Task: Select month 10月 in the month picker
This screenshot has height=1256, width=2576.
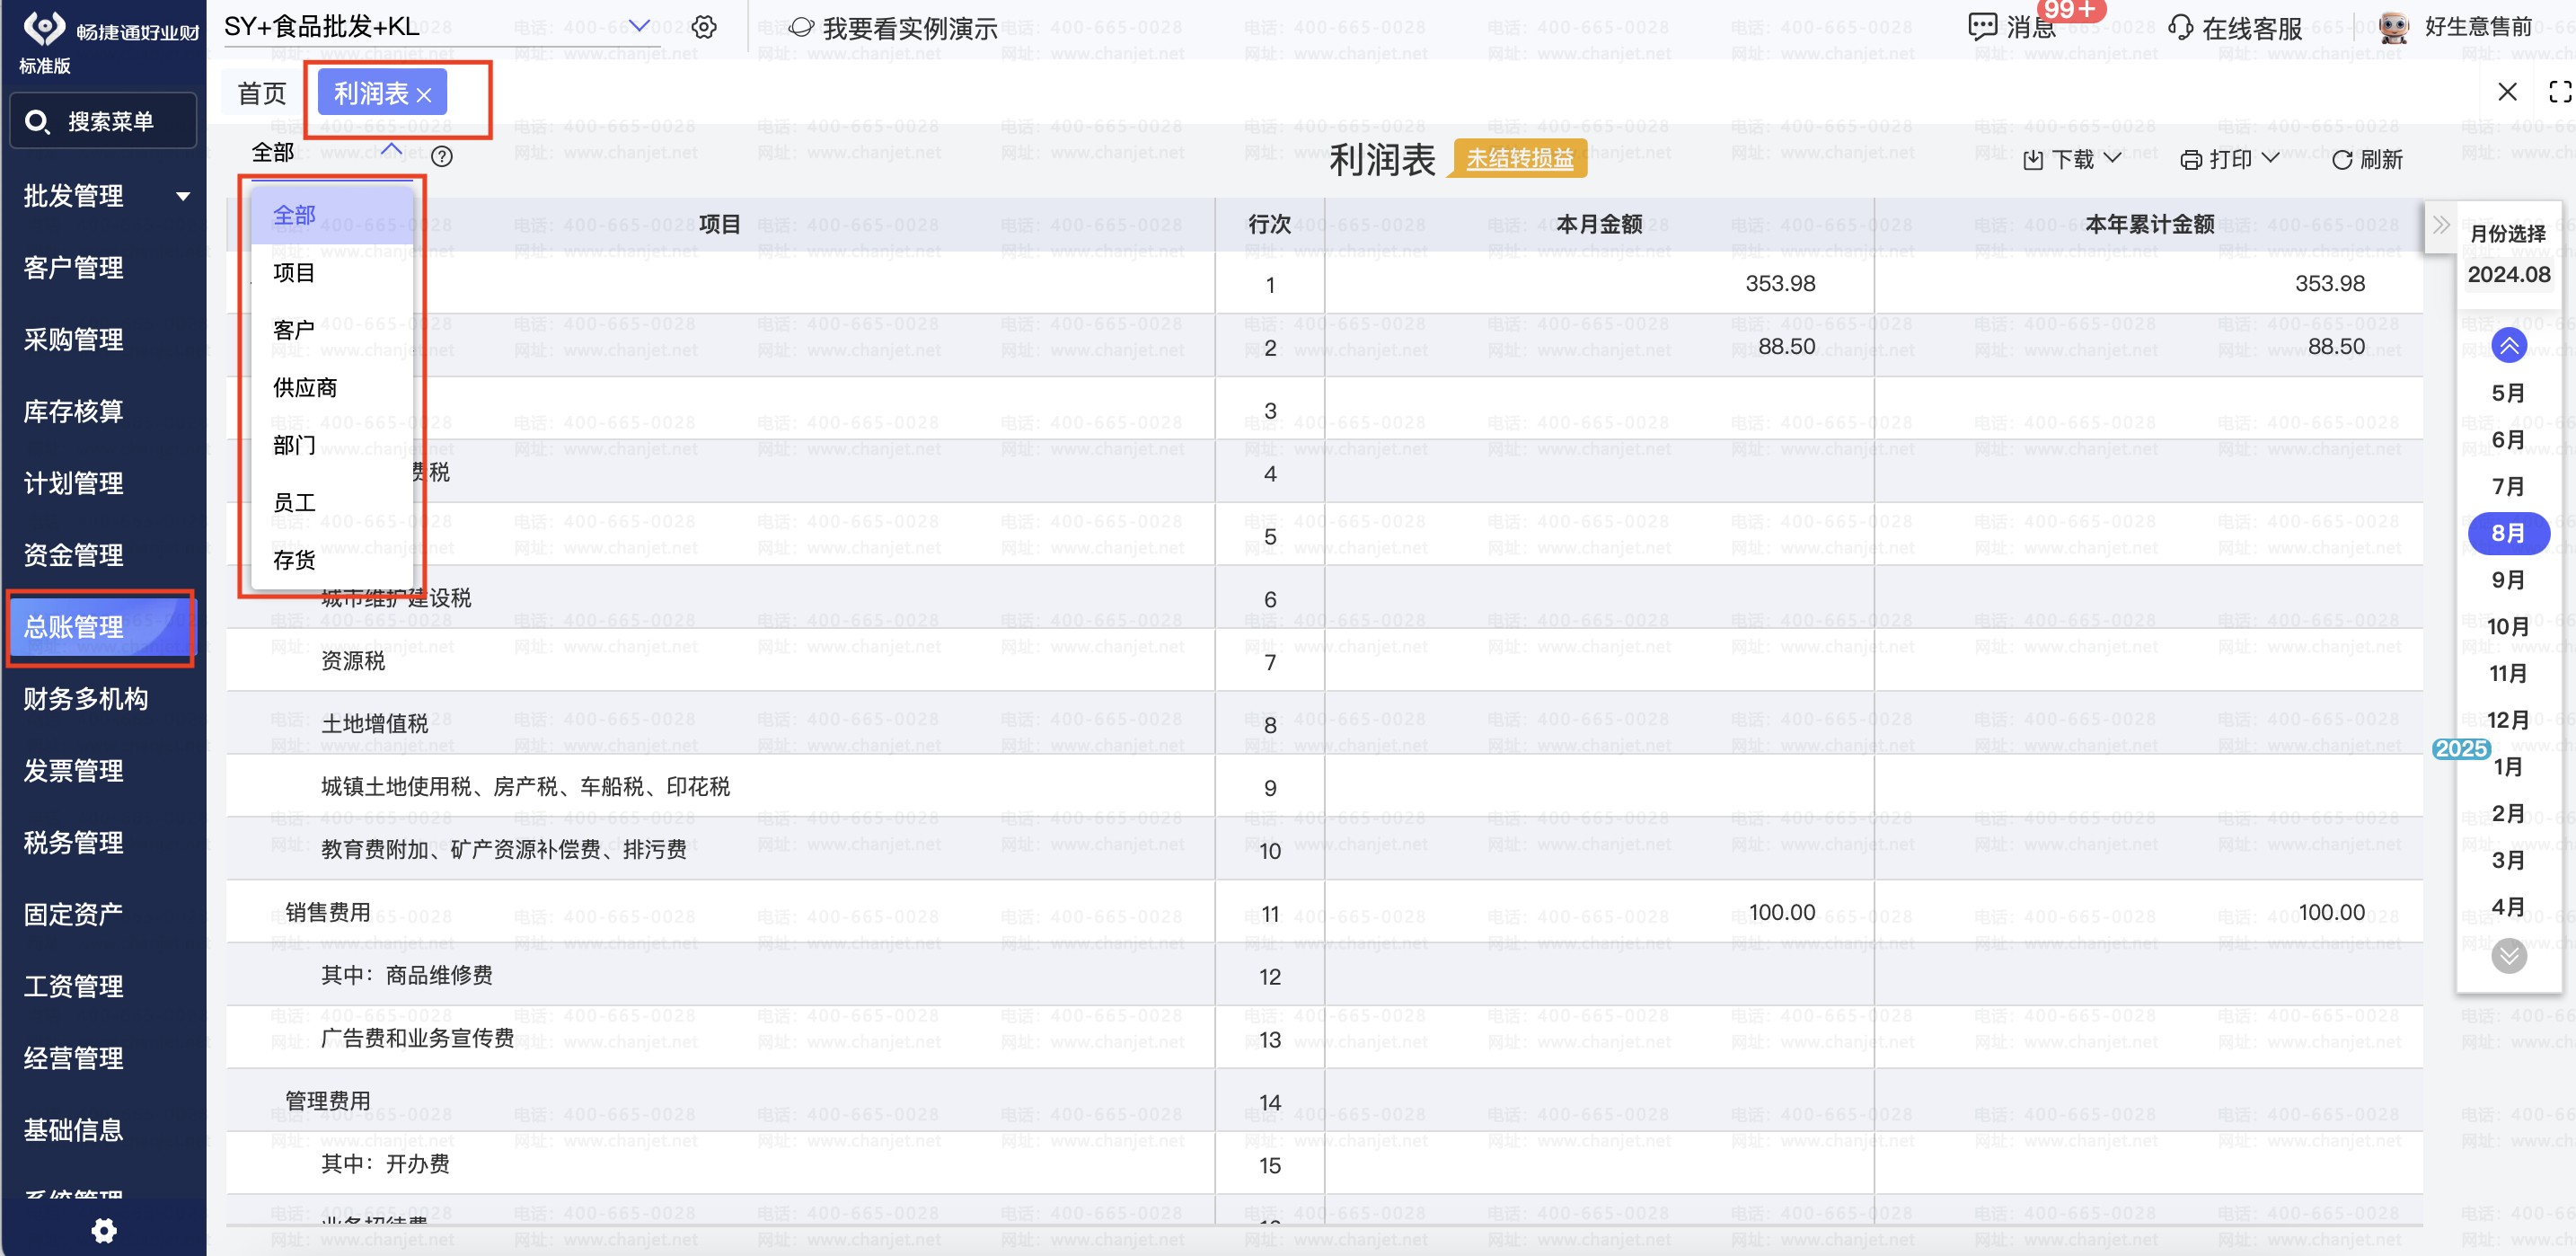Action: (x=2507, y=627)
